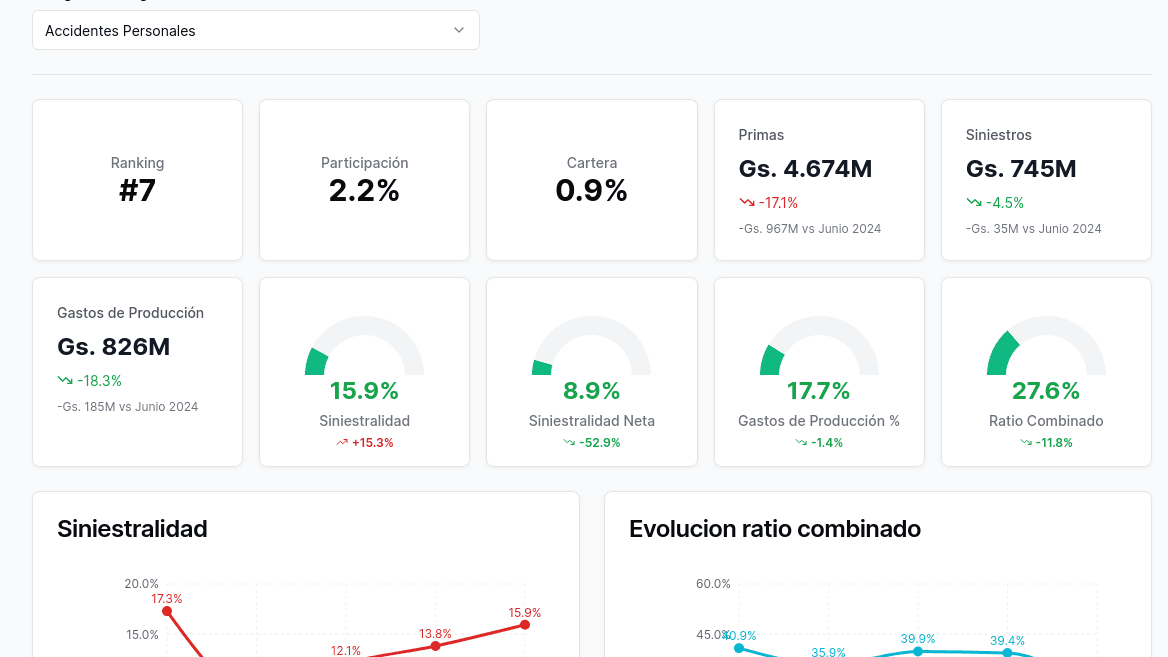The width and height of the screenshot is (1168, 657).
Task: Click the Primas amount Gs. 4.674M
Action: coord(805,169)
